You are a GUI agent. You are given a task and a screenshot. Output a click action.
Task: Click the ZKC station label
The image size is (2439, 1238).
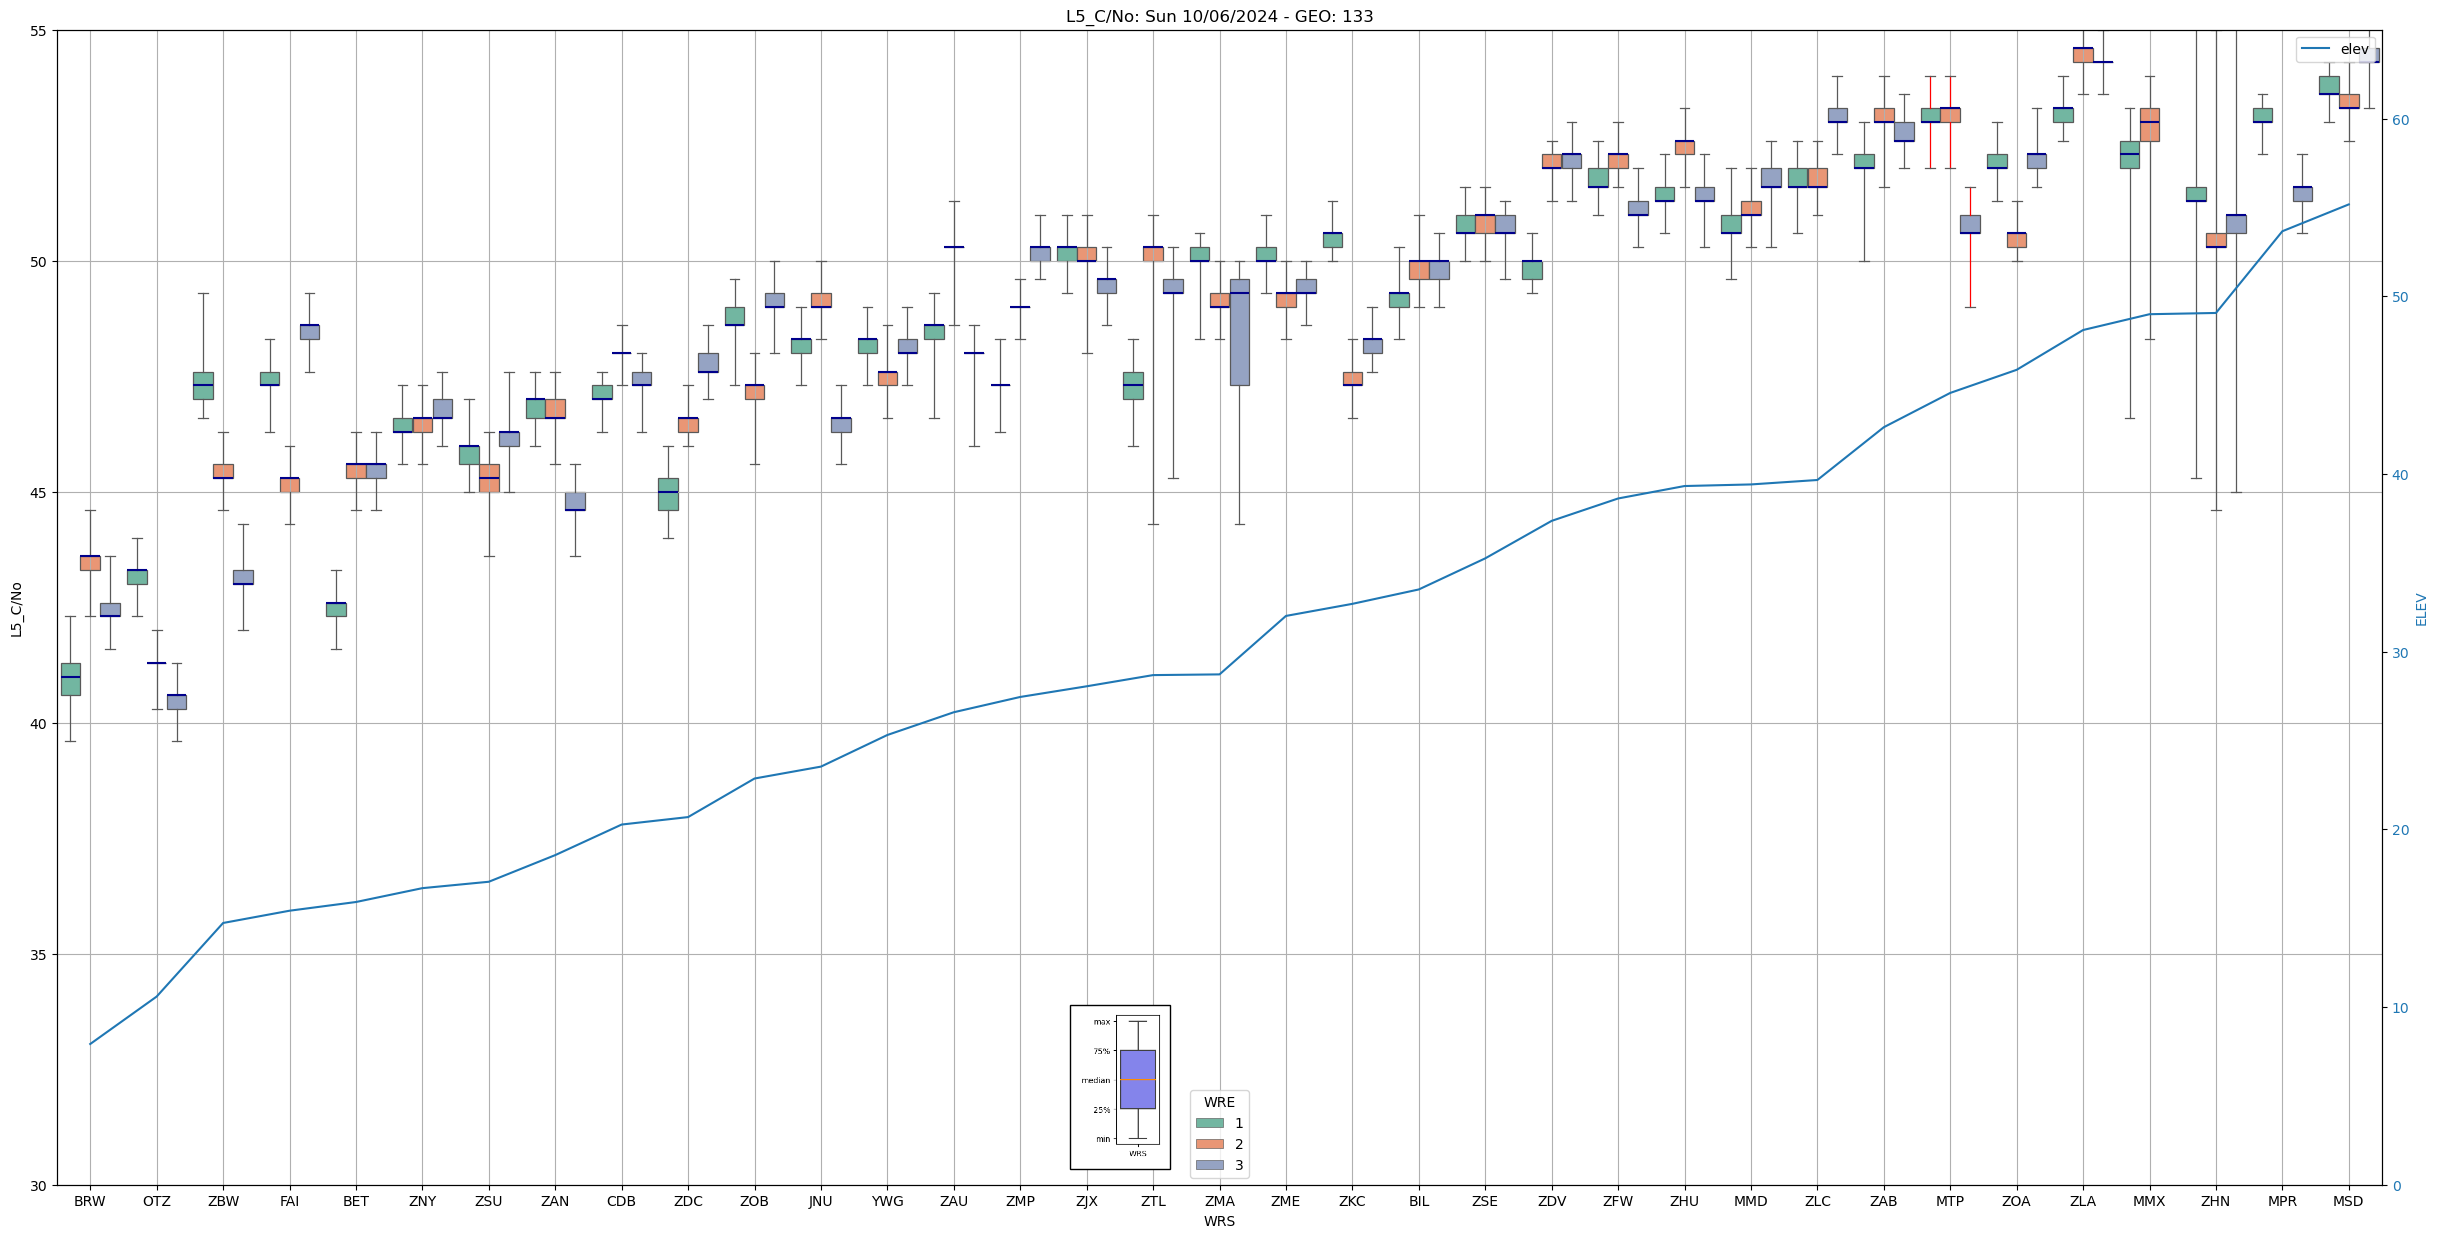(1352, 1201)
